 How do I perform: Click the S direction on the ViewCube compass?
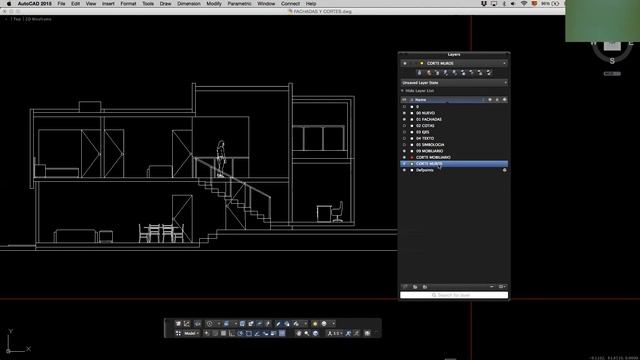(x=612, y=61)
